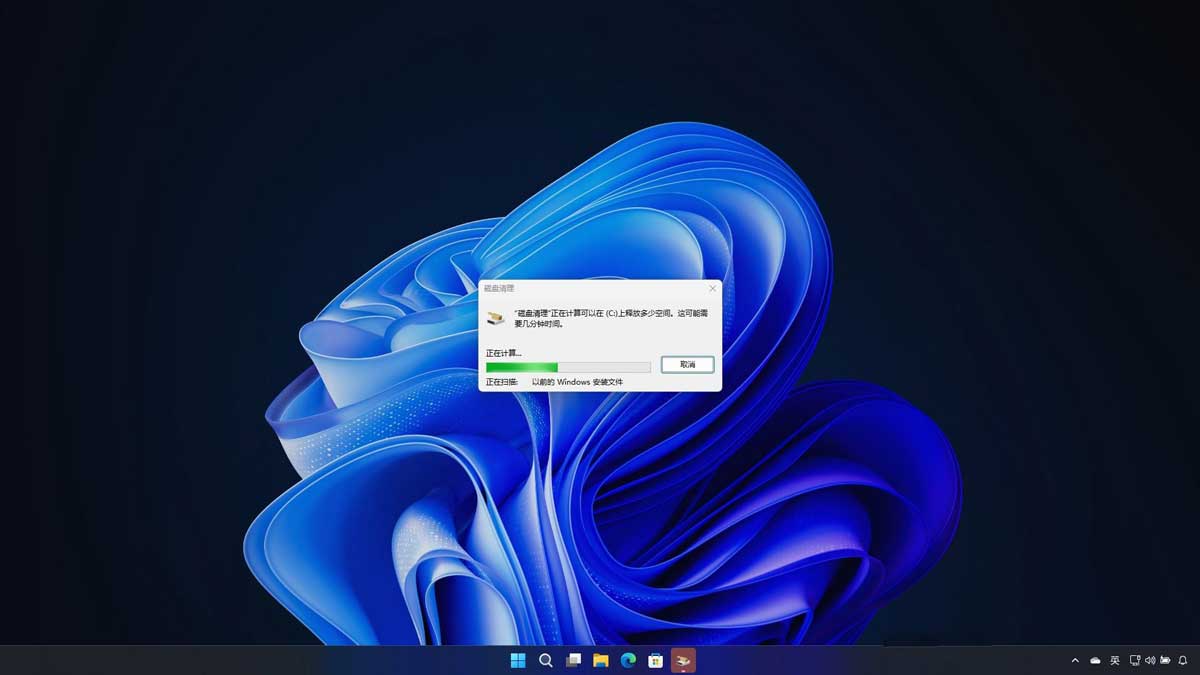Open File Explorer from the taskbar

(601, 660)
